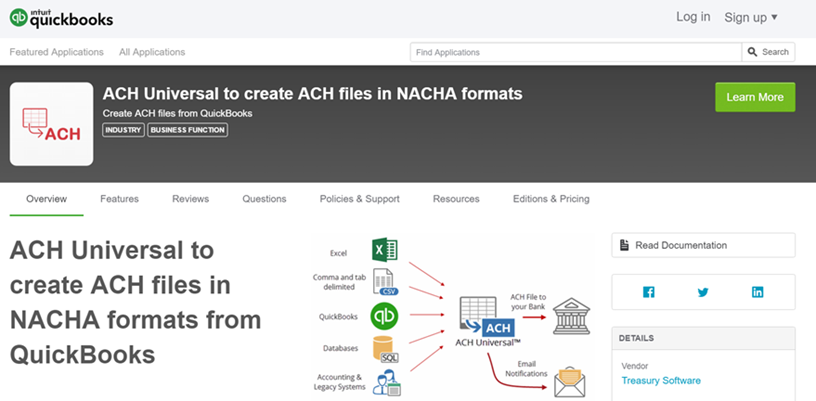This screenshot has height=401, width=816.
Task: Click the 'ACH File to your Bank' label
Action: (528, 302)
